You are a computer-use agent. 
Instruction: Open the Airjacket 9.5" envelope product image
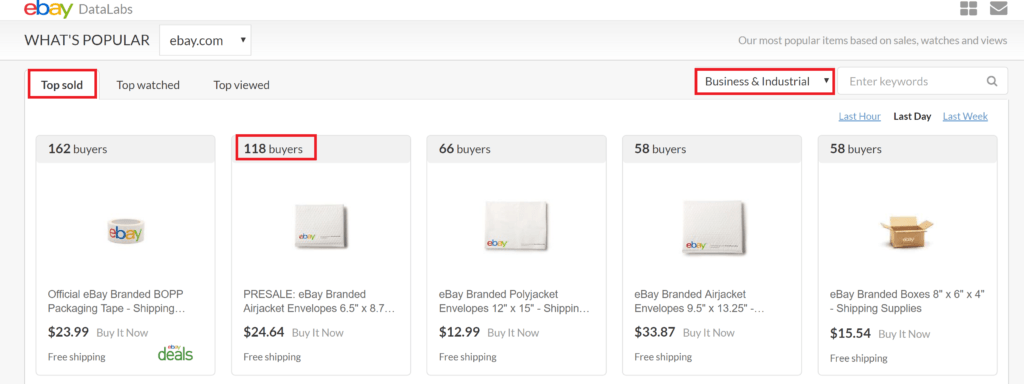click(712, 227)
